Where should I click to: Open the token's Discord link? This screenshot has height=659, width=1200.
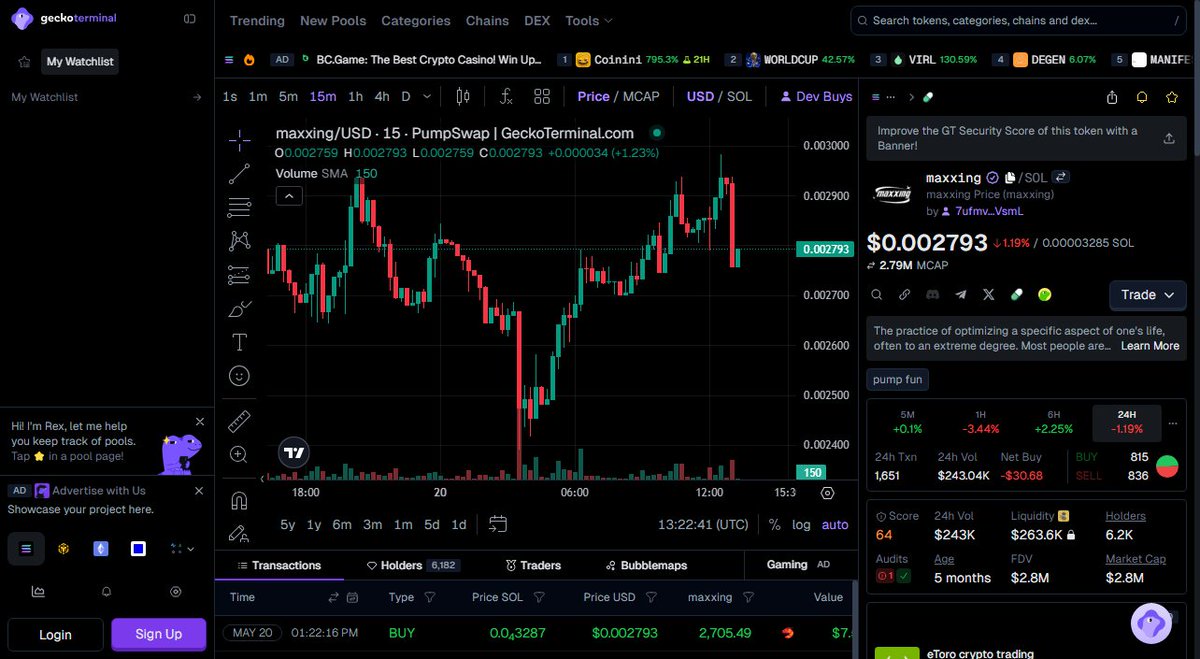click(x=933, y=295)
